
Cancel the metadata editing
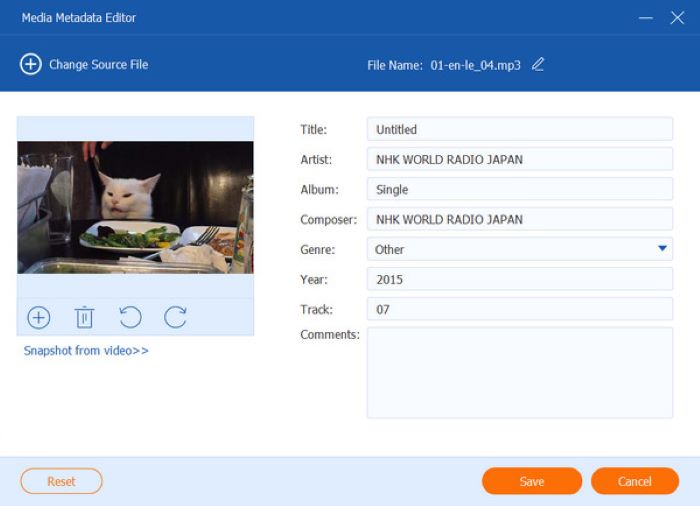634,481
